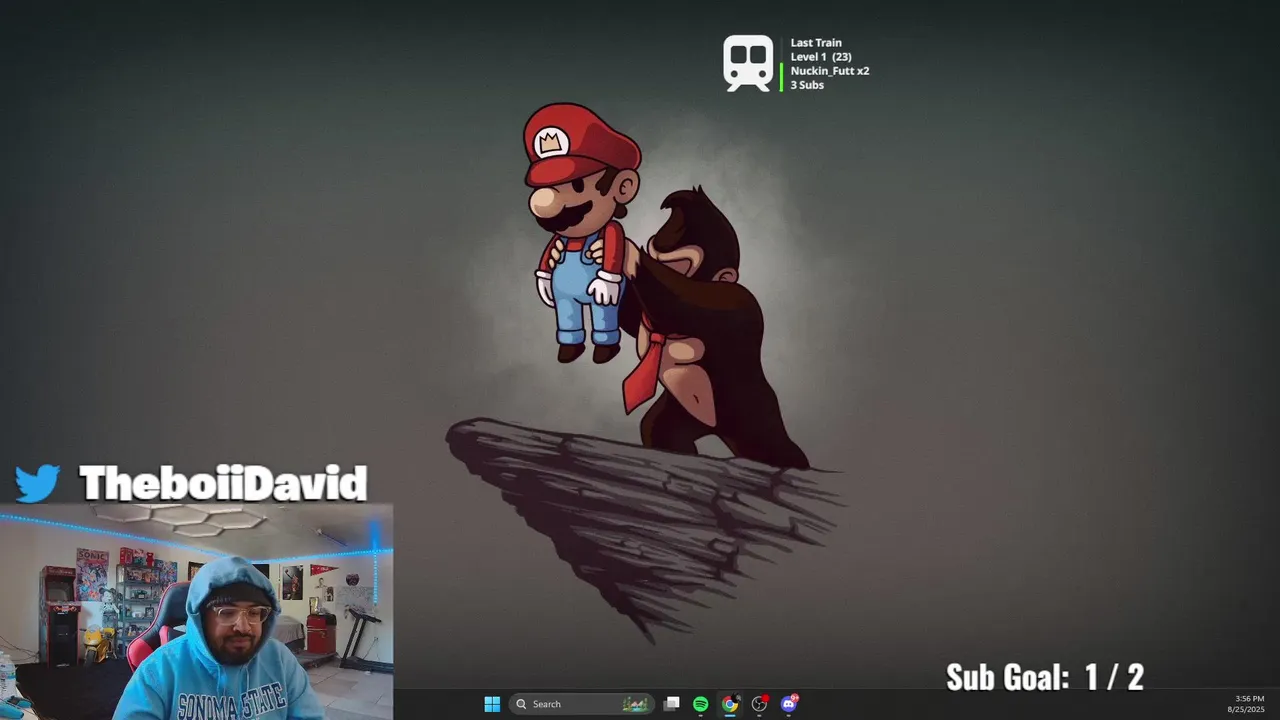Click the 'Nuckin_Futt x2' text
This screenshot has width=1280, height=720.
click(x=830, y=71)
